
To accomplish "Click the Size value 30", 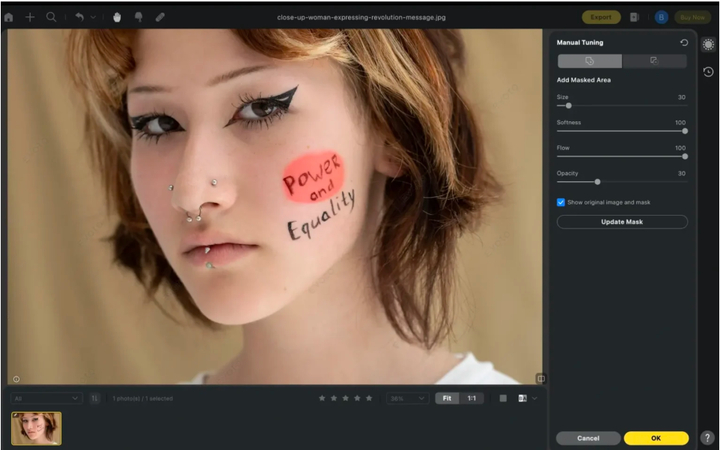I will 681,97.
